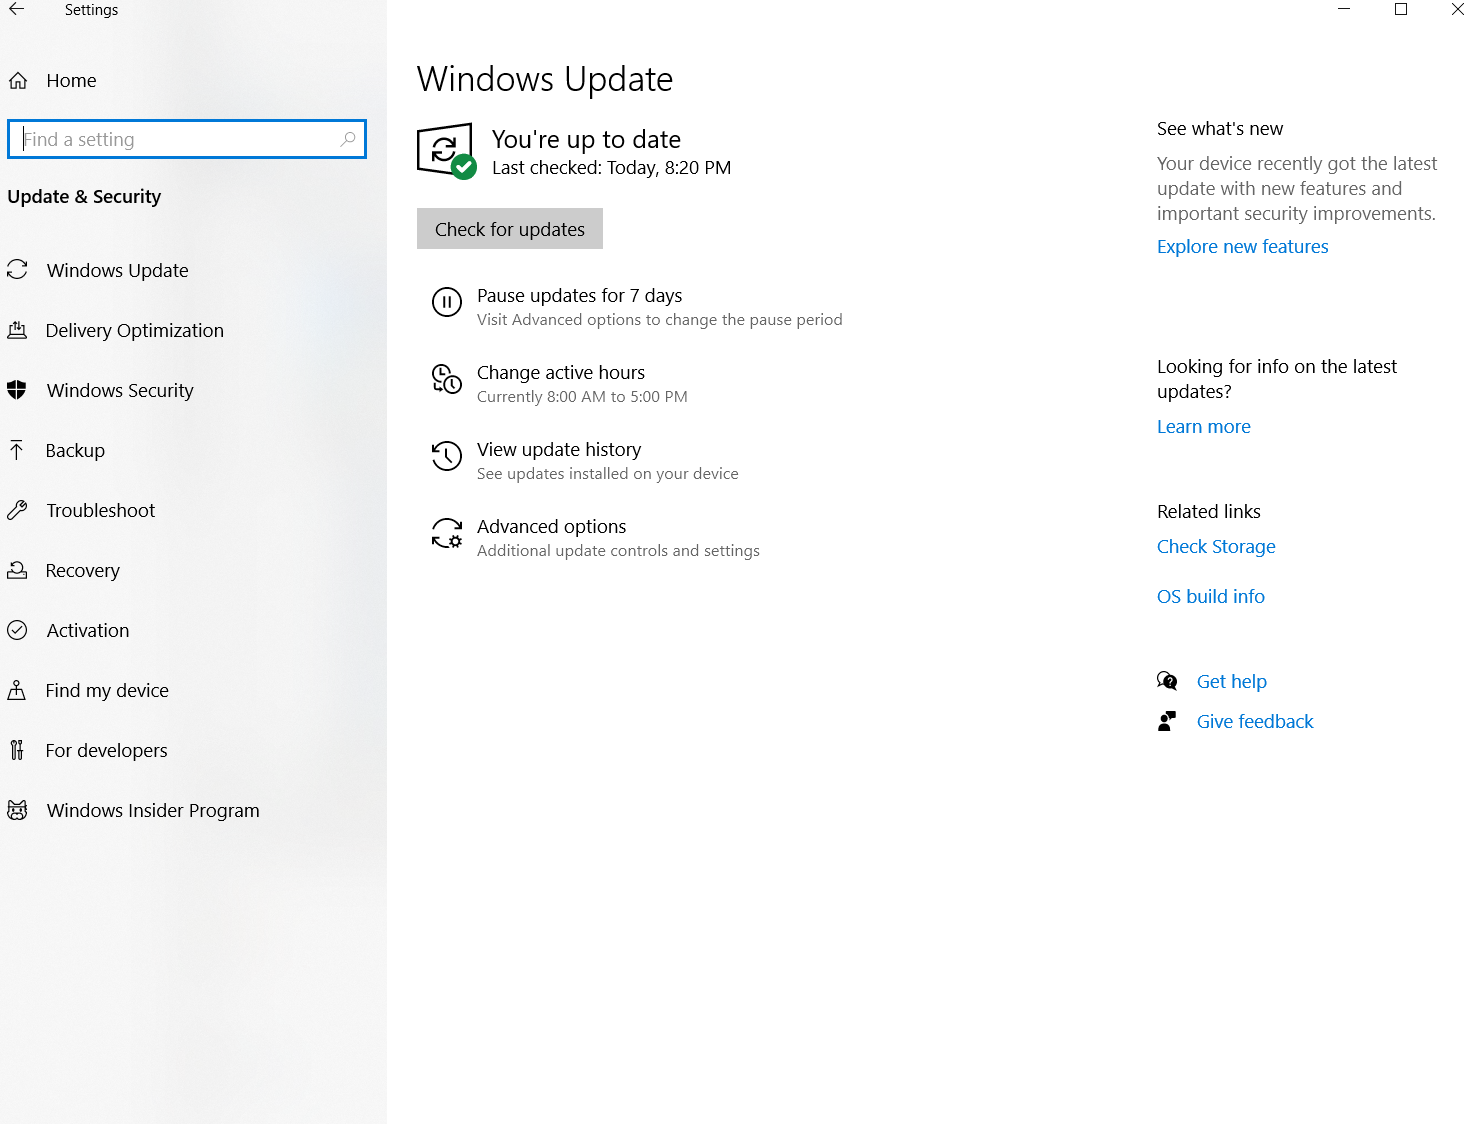Click the Backup up-arrow icon

(x=16, y=450)
